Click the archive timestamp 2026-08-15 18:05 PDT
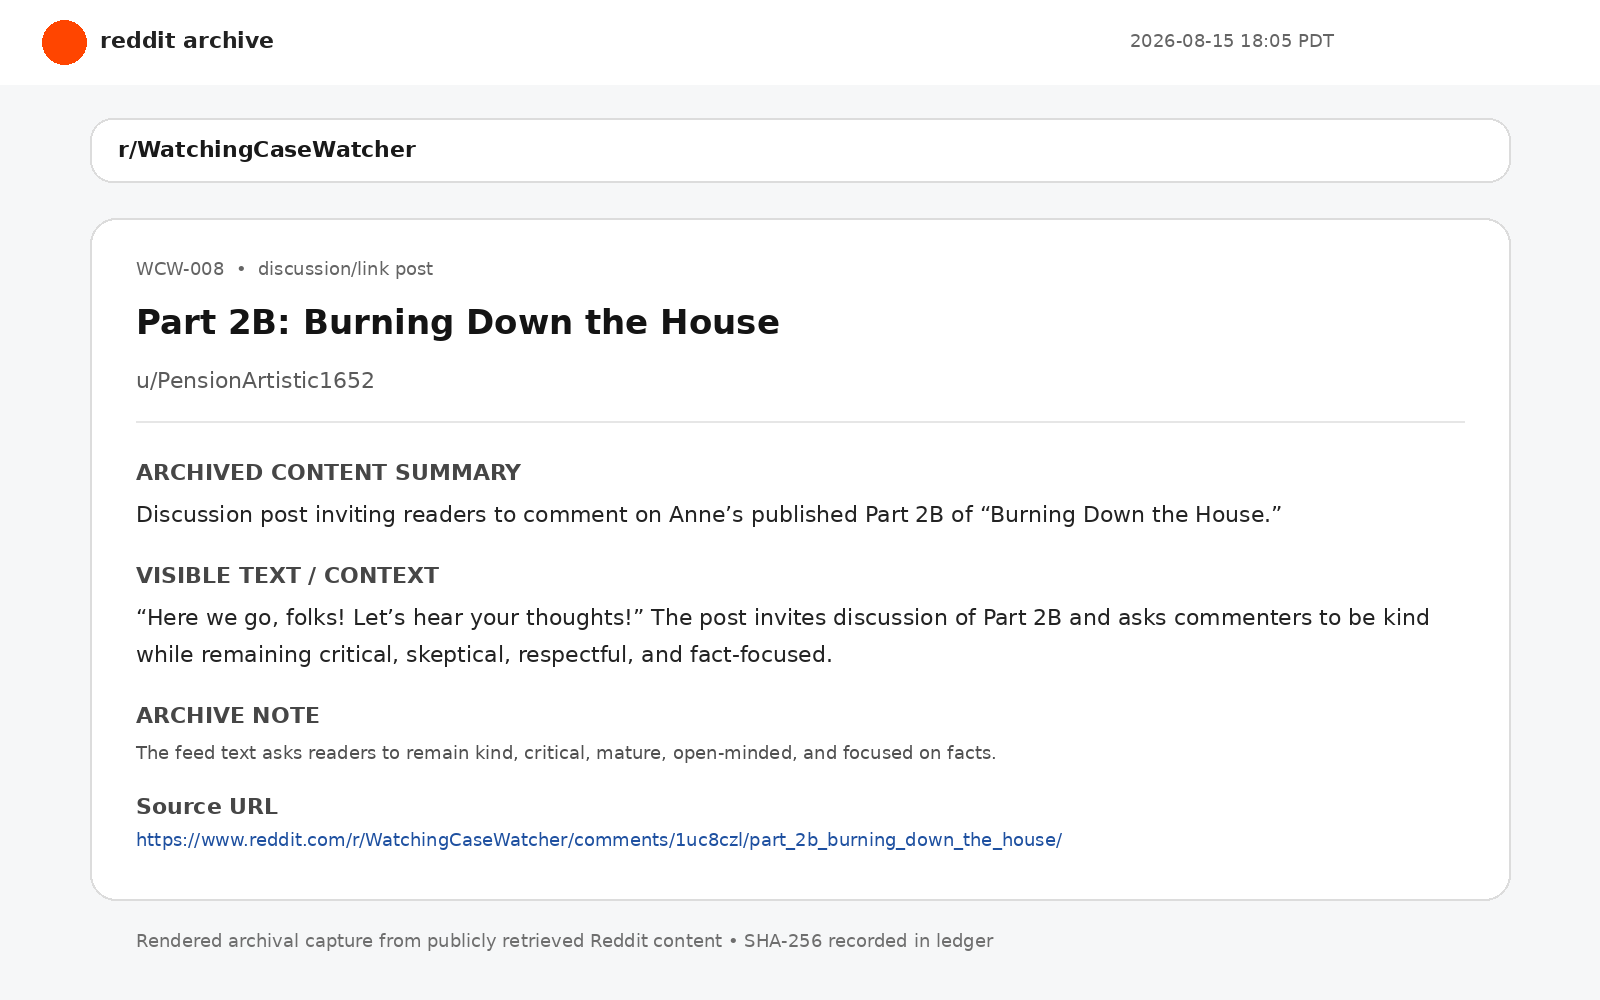The width and height of the screenshot is (1600, 1000). 1232,41
